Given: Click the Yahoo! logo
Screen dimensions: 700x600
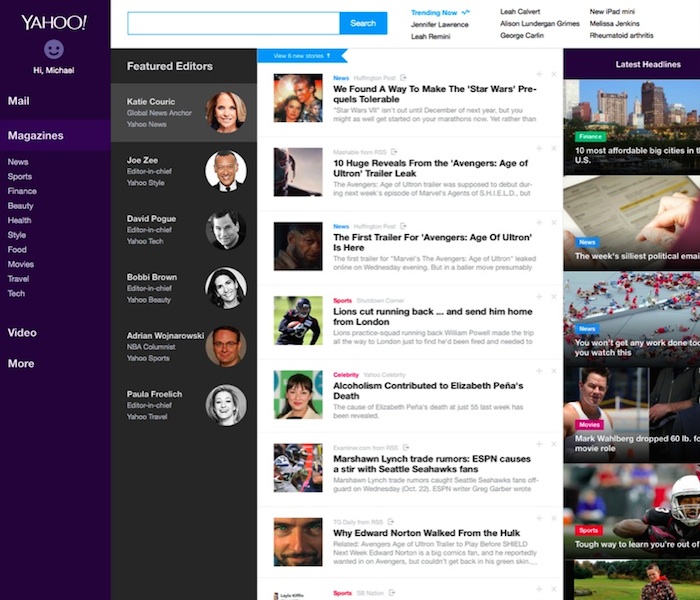Looking at the screenshot, I should tap(54, 22).
